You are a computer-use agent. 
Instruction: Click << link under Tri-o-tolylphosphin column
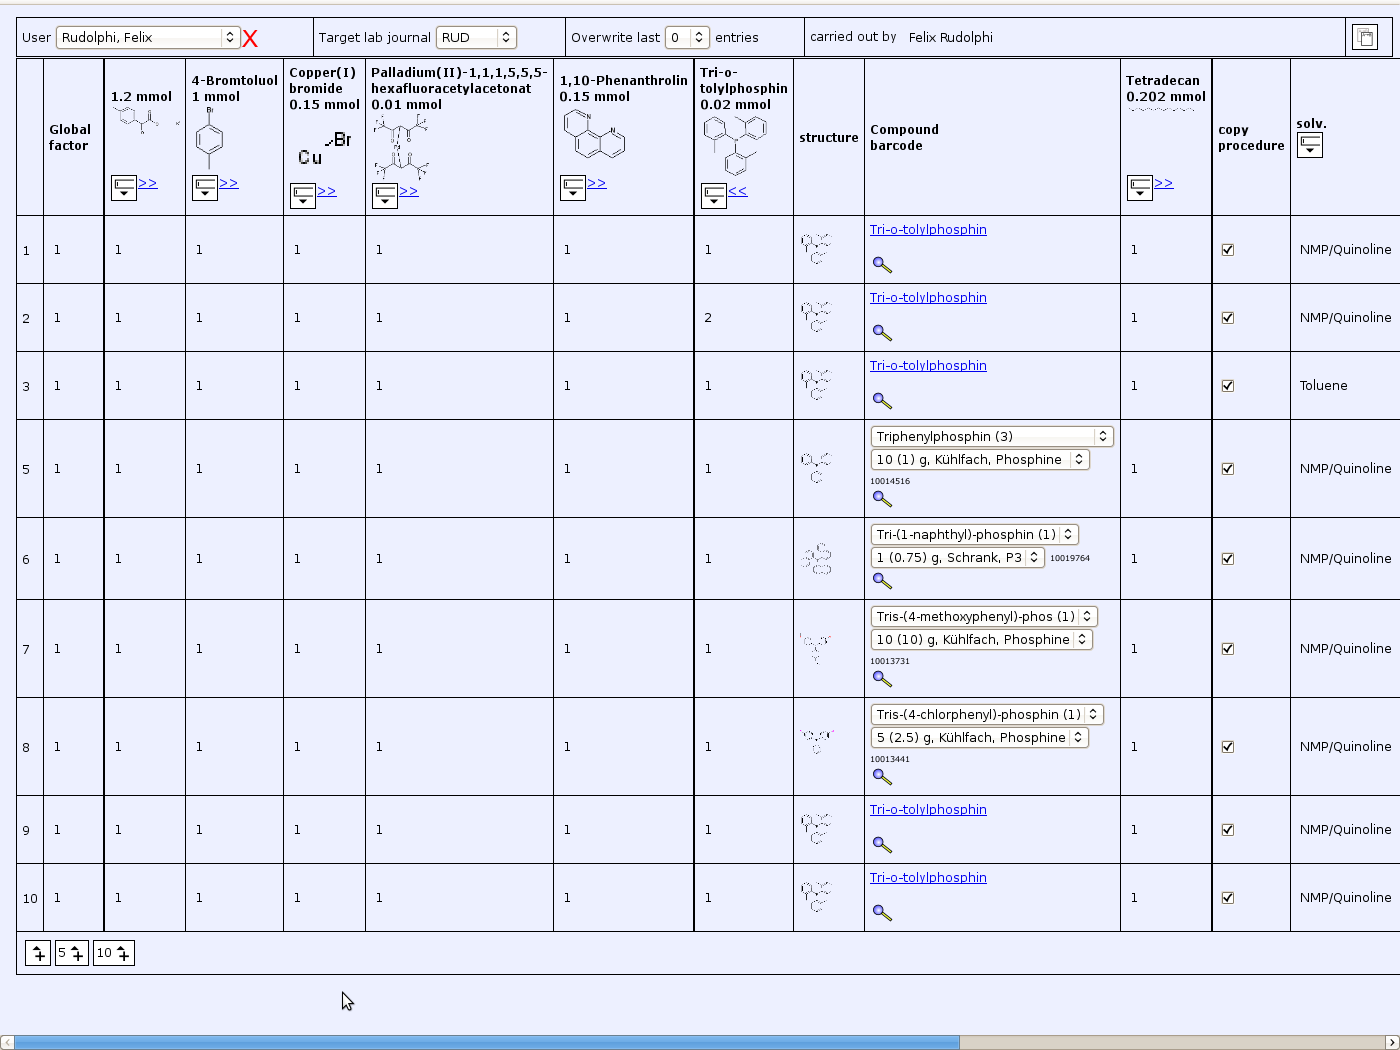point(738,191)
